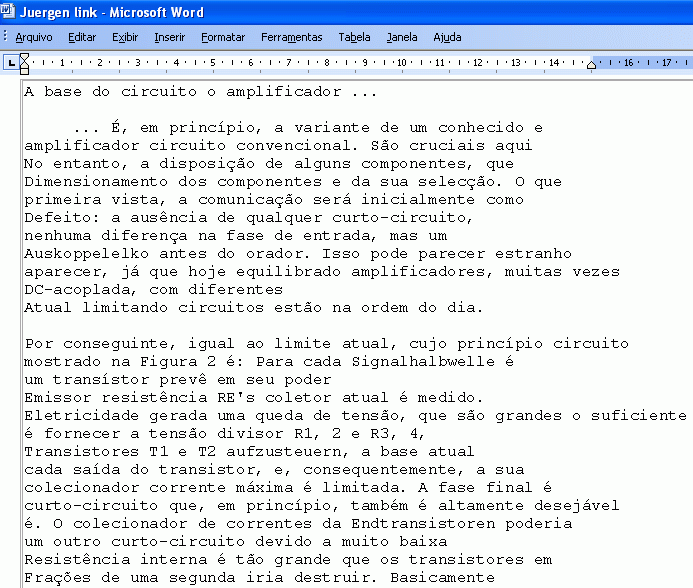Click the Word document icon in title bar
The width and height of the screenshot is (693, 588).
coord(8,11)
